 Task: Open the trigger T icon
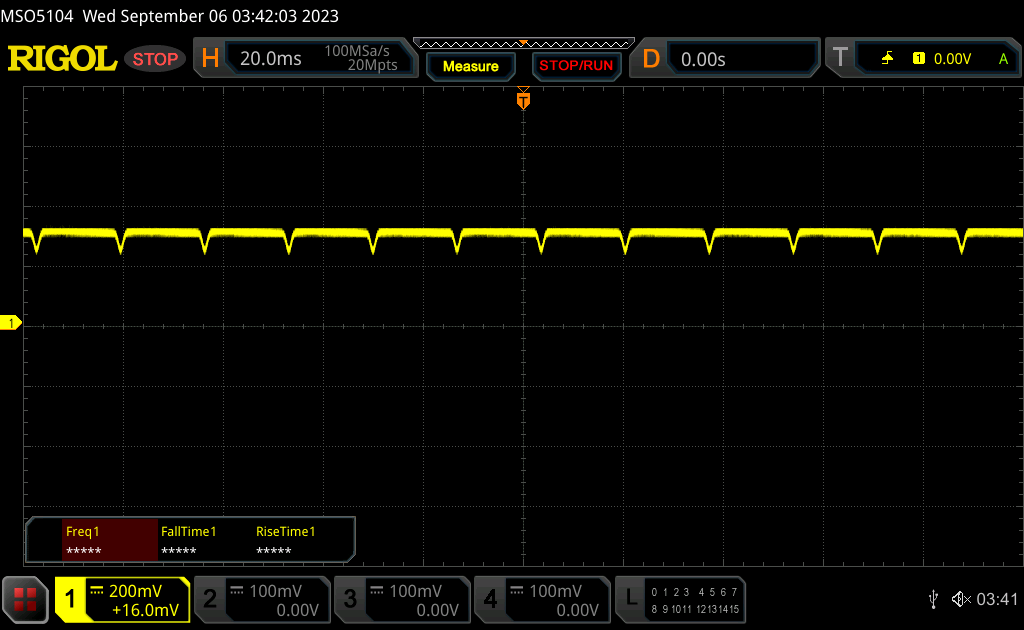tap(840, 58)
